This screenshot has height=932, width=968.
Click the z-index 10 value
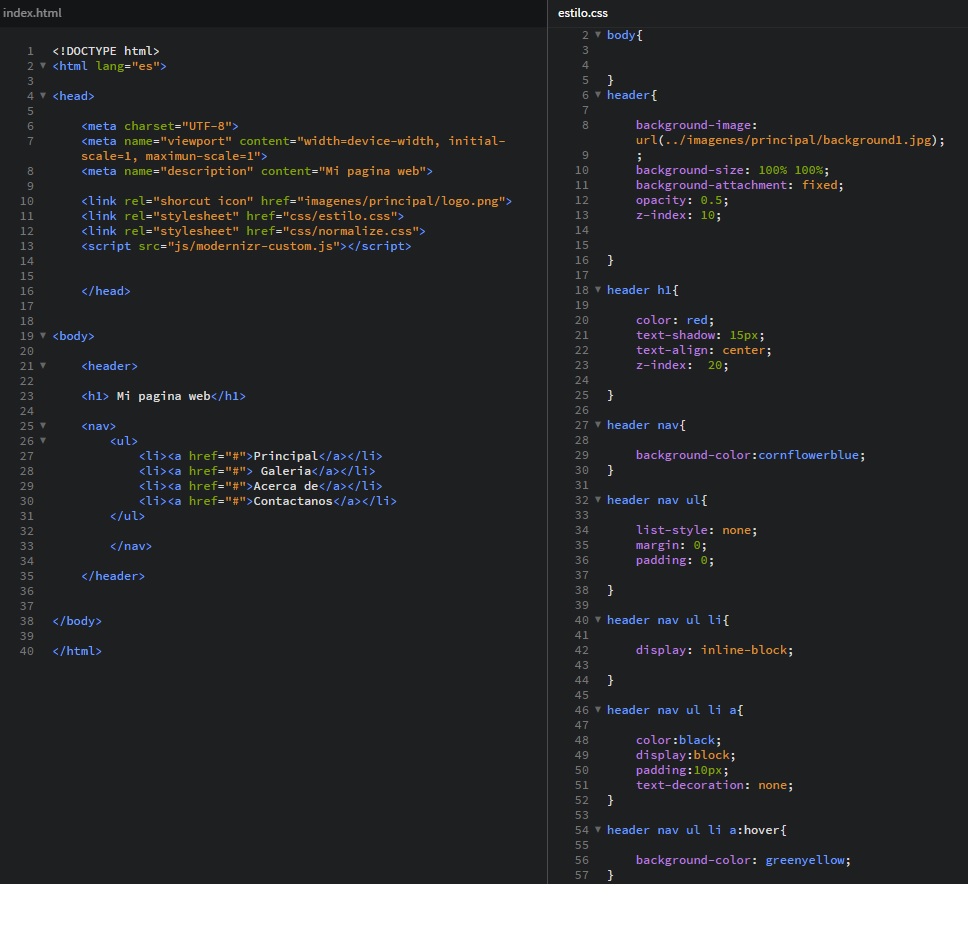coord(707,215)
